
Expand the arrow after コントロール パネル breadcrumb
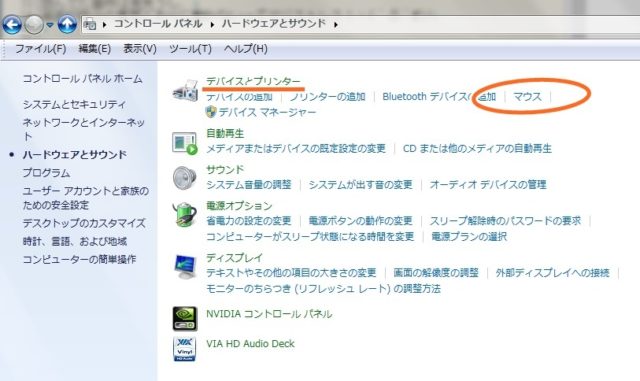pyautogui.click(x=212, y=25)
